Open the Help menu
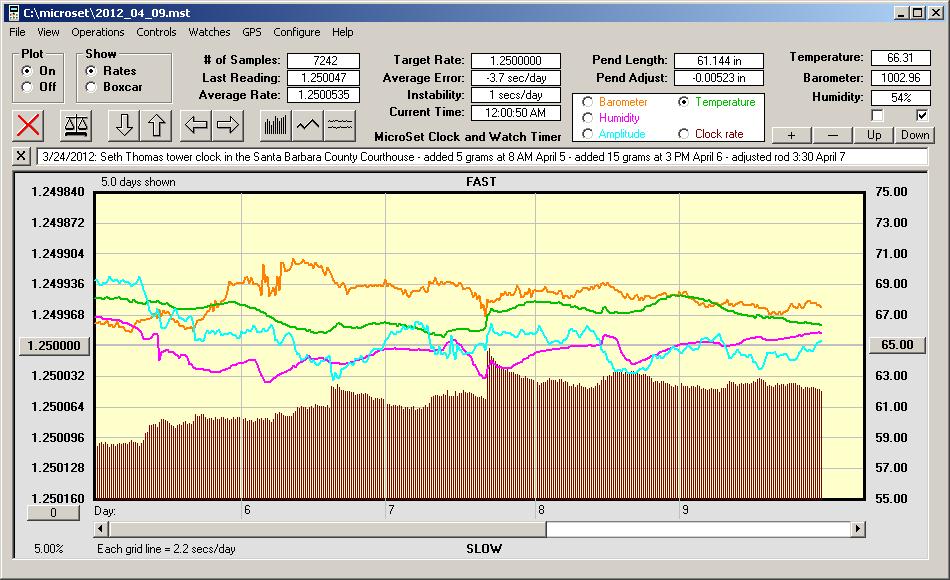950x580 pixels. coord(342,32)
